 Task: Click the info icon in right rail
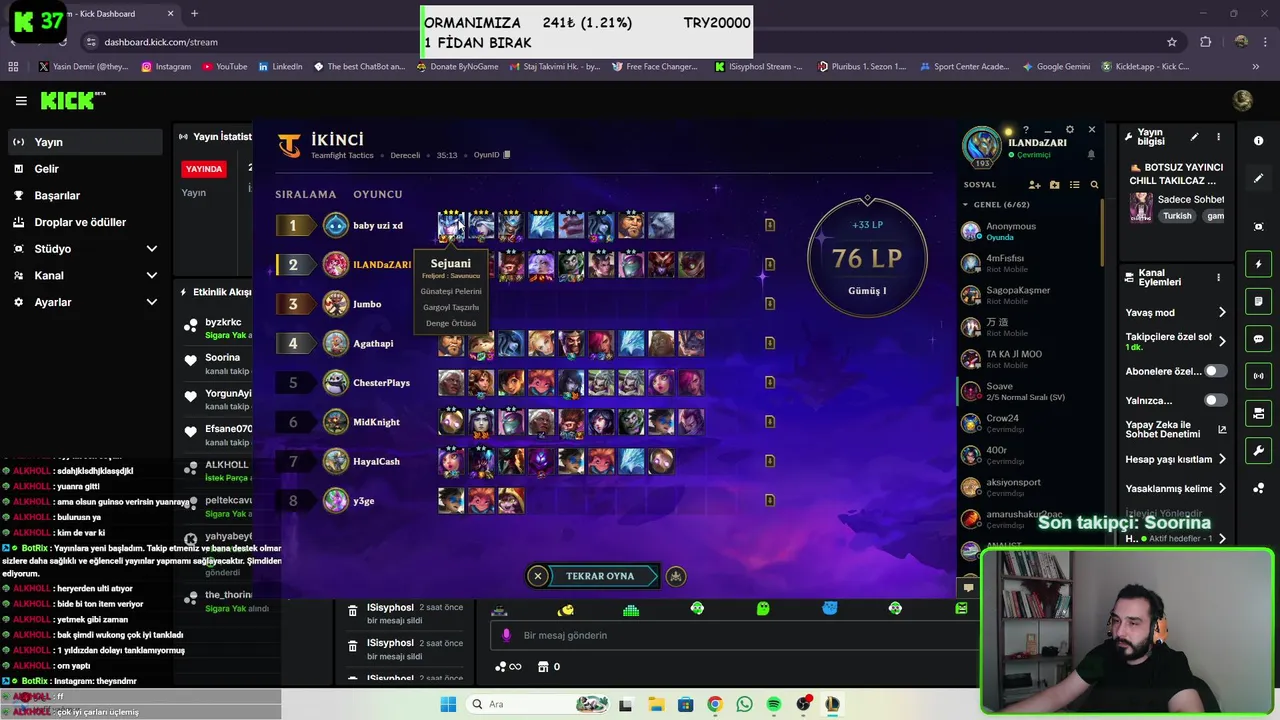click(1259, 141)
